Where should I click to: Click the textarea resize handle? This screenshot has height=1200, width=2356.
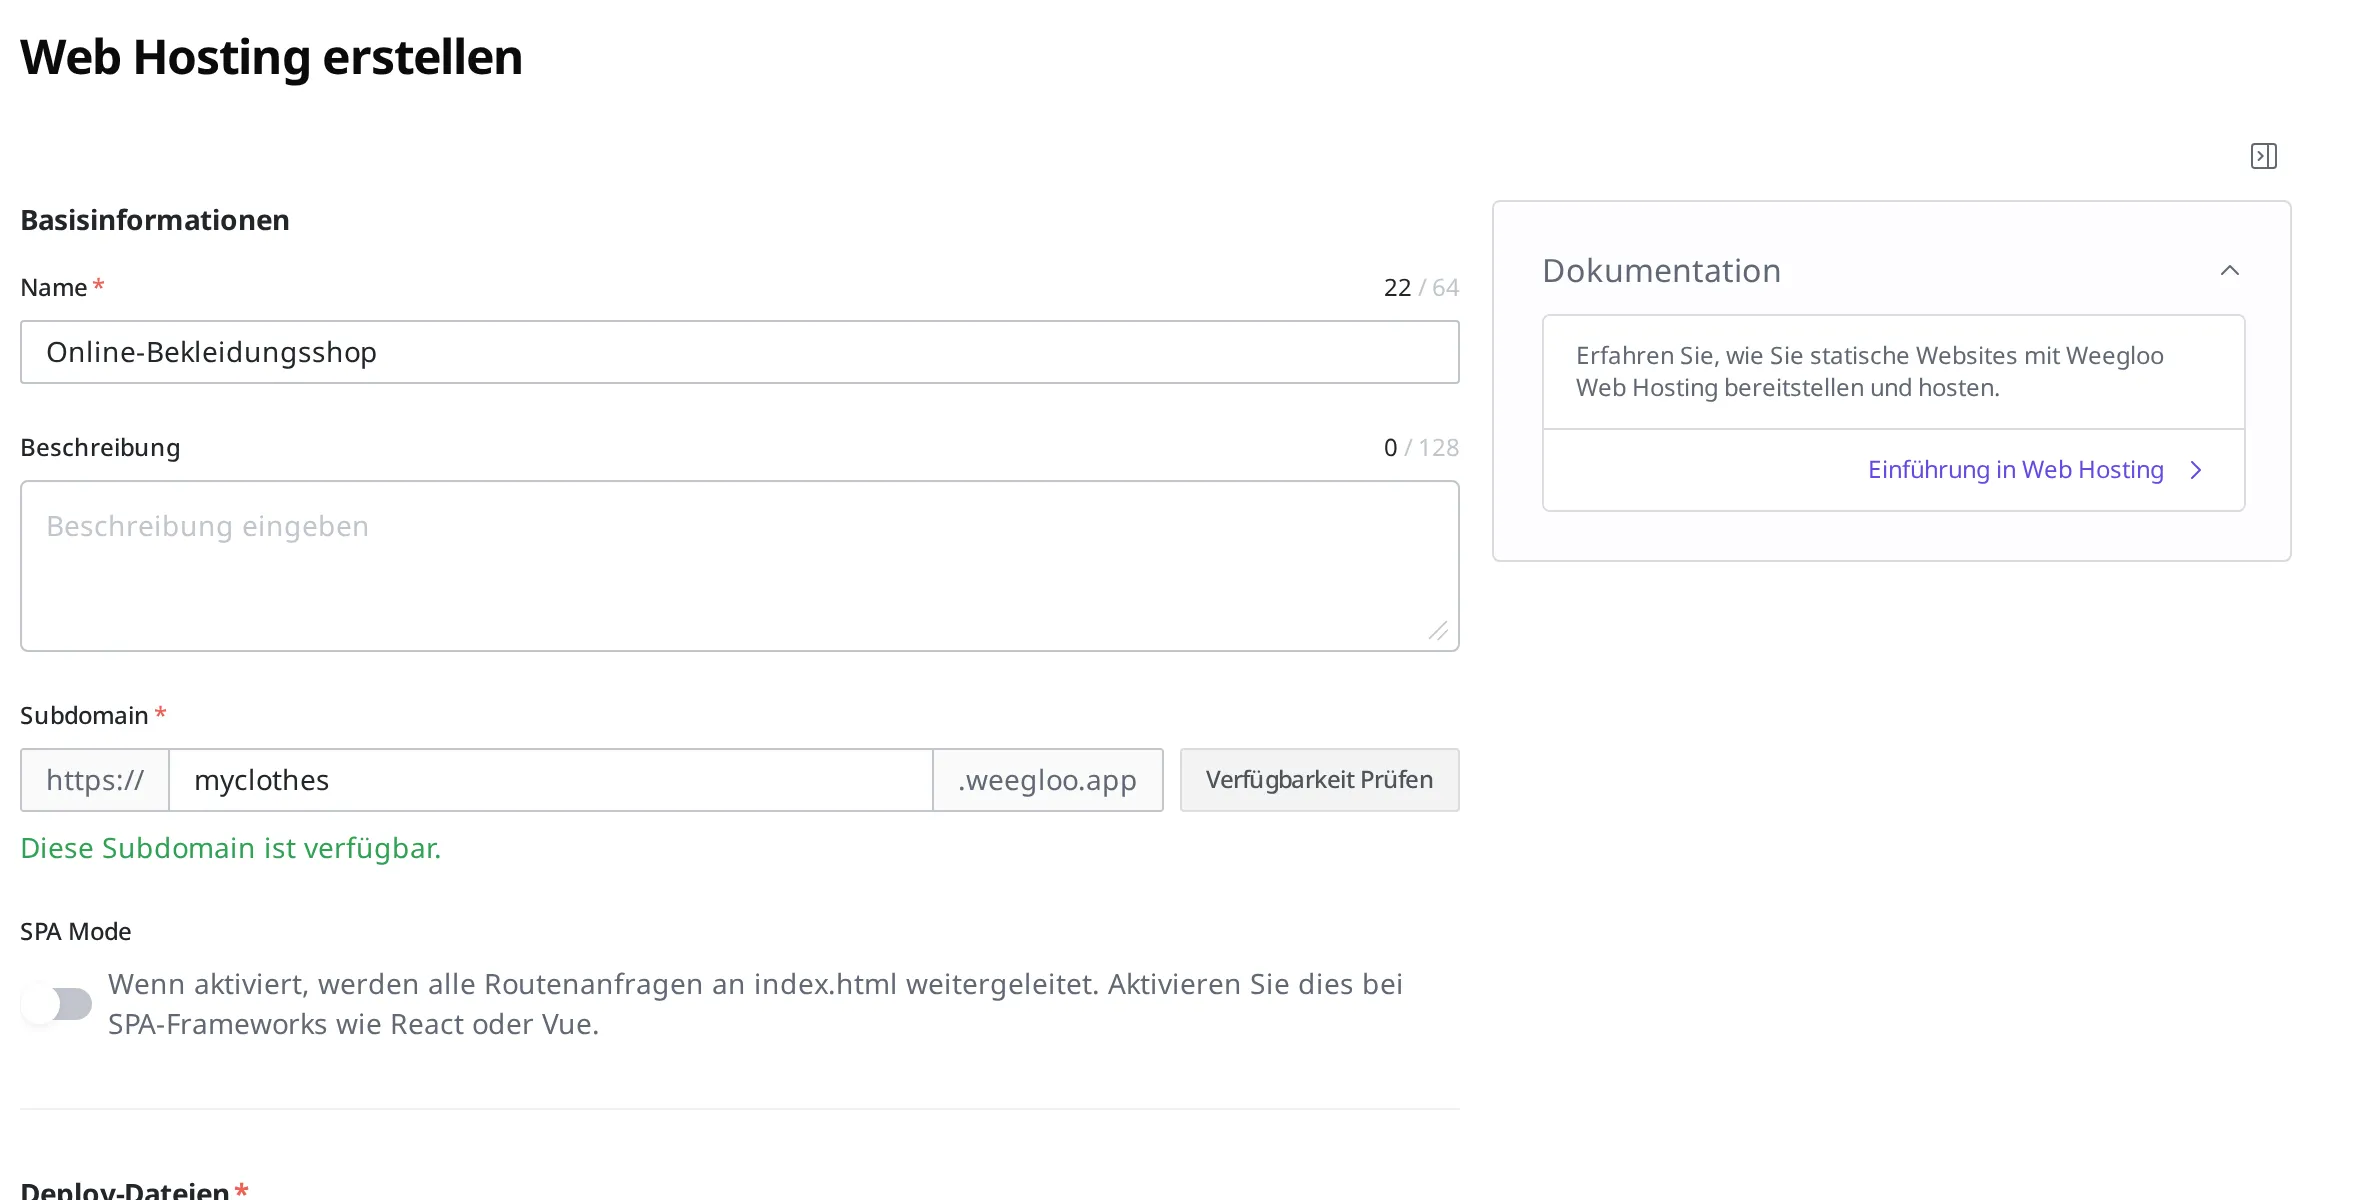tap(1438, 631)
